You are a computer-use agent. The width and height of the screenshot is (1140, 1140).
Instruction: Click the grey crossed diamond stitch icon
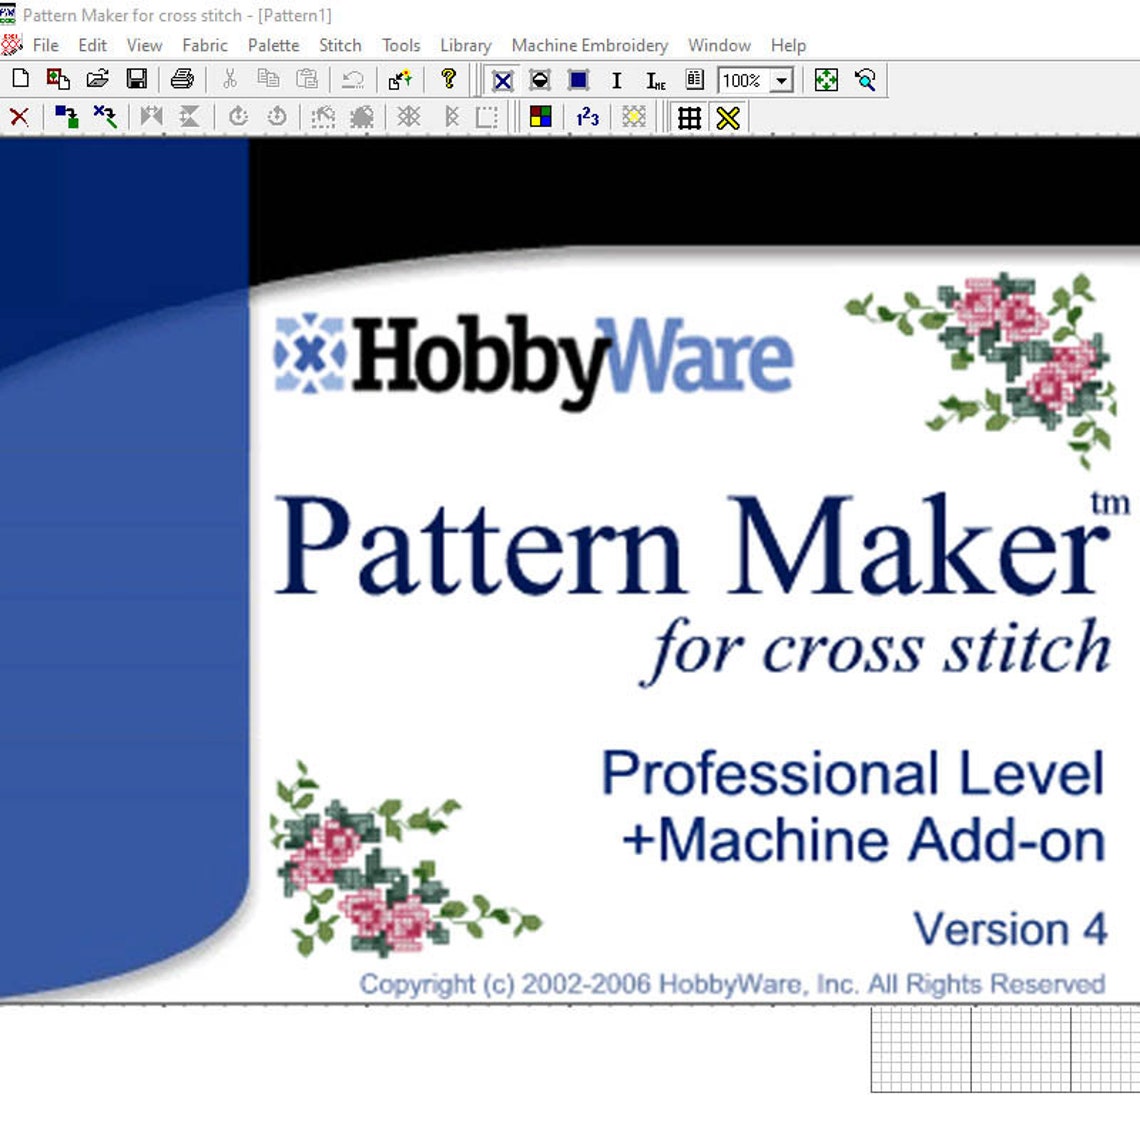tap(409, 117)
